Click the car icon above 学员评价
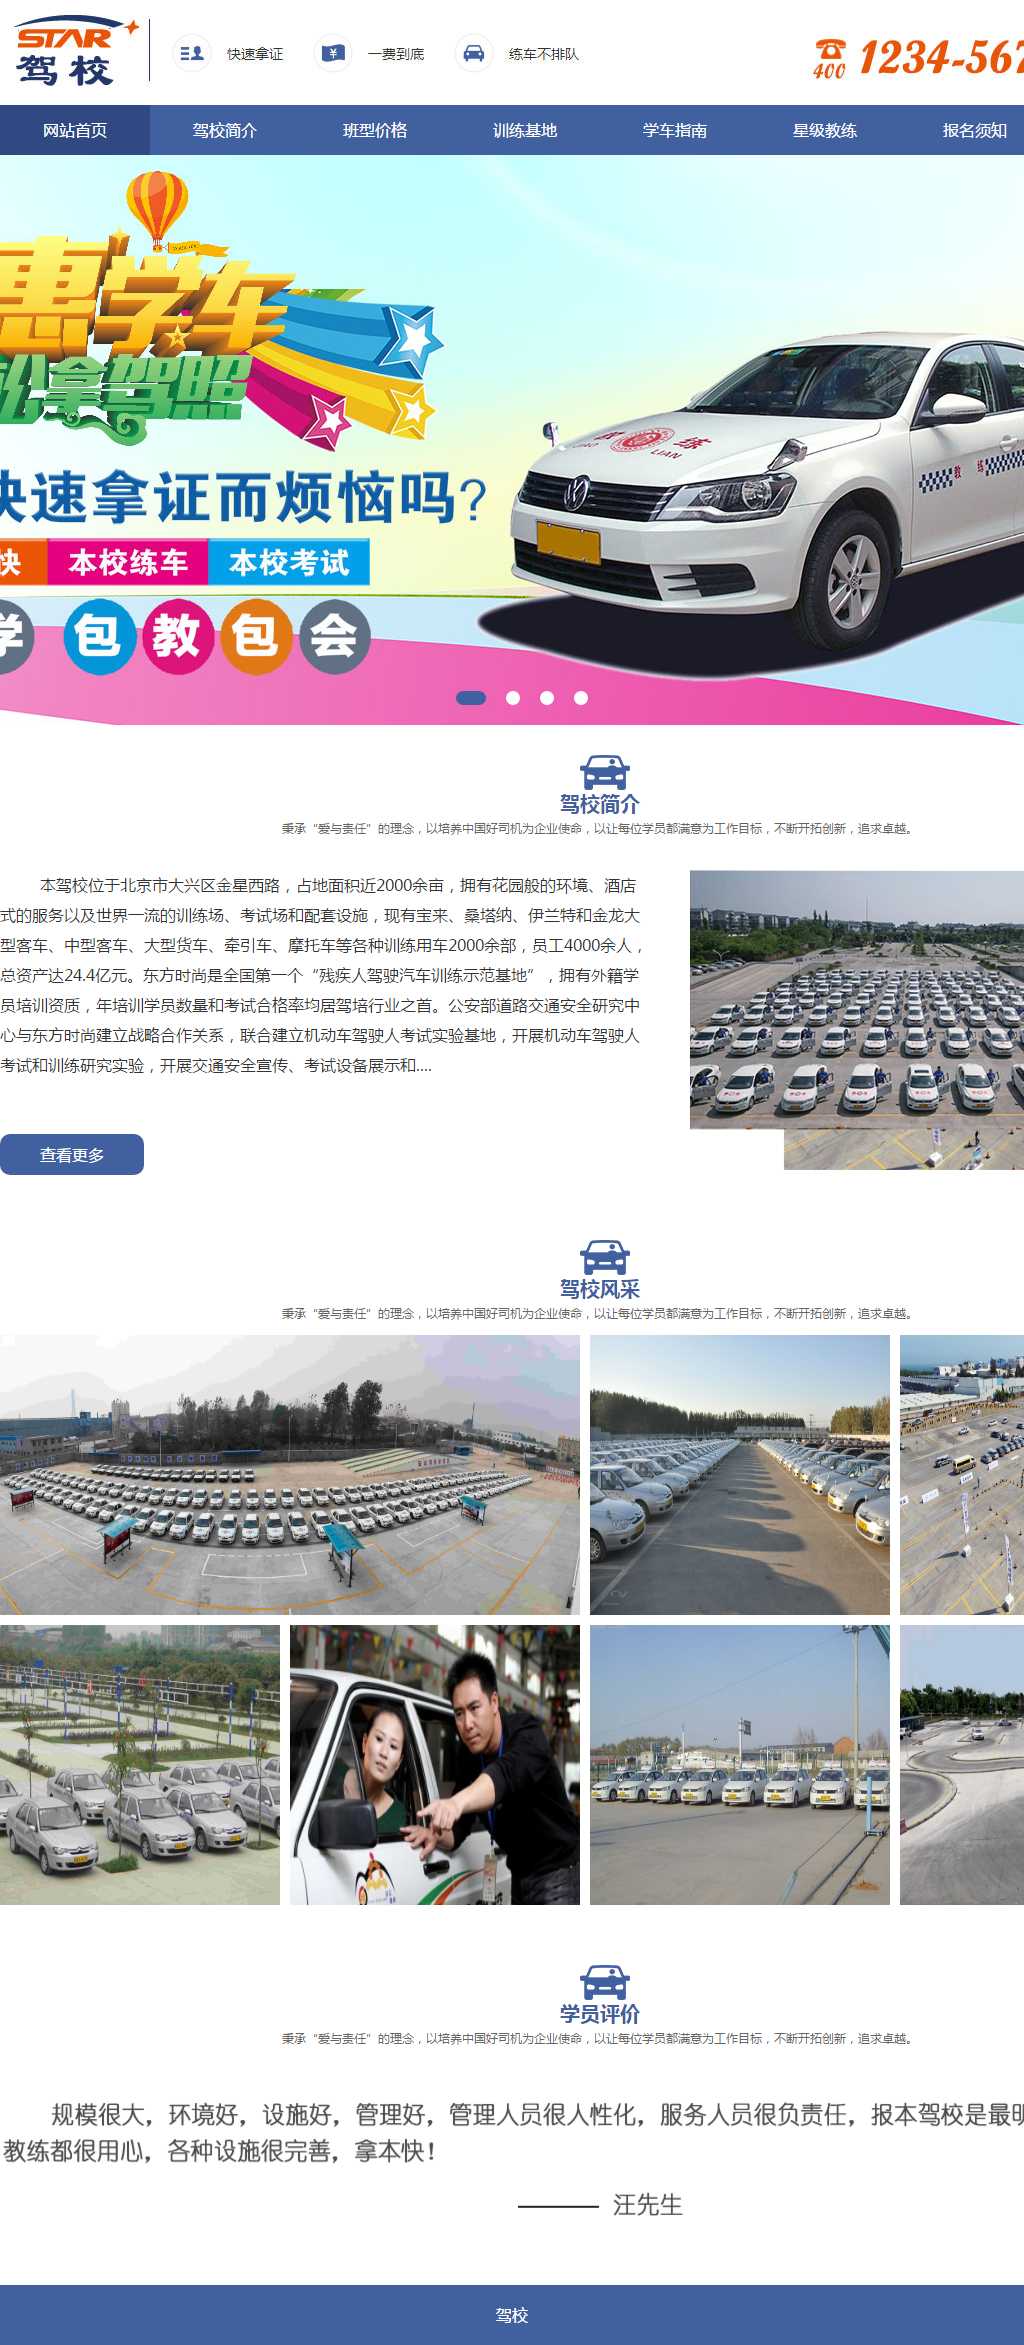The width and height of the screenshot is (1024, 2345). pos(605,1983)
